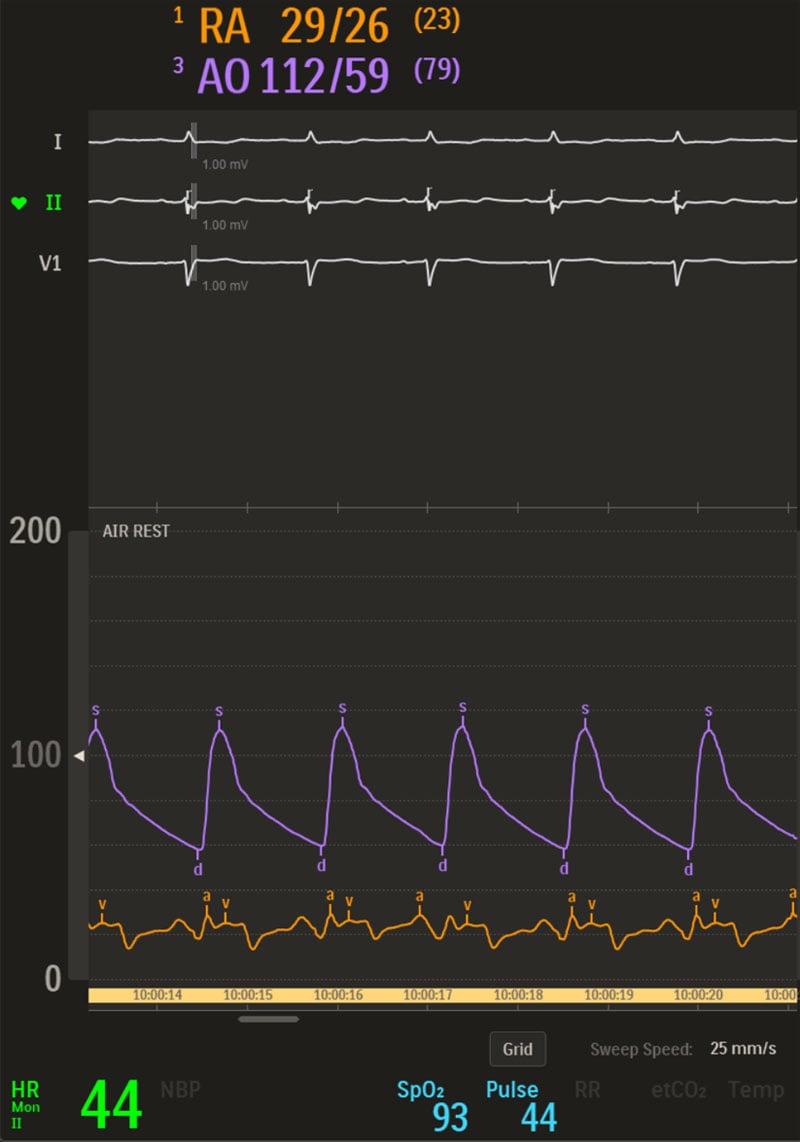Open the Temp parameter tile
This screenshot has height=1142, width=800.
pos(755,1090)
